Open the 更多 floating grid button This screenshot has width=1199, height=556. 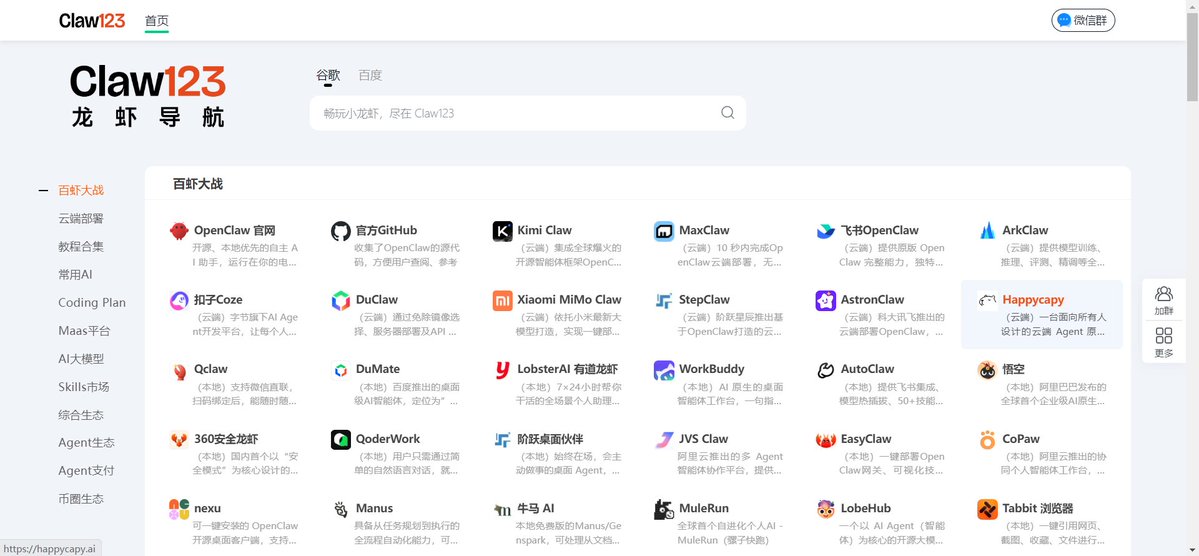[x=1164, y=342]
